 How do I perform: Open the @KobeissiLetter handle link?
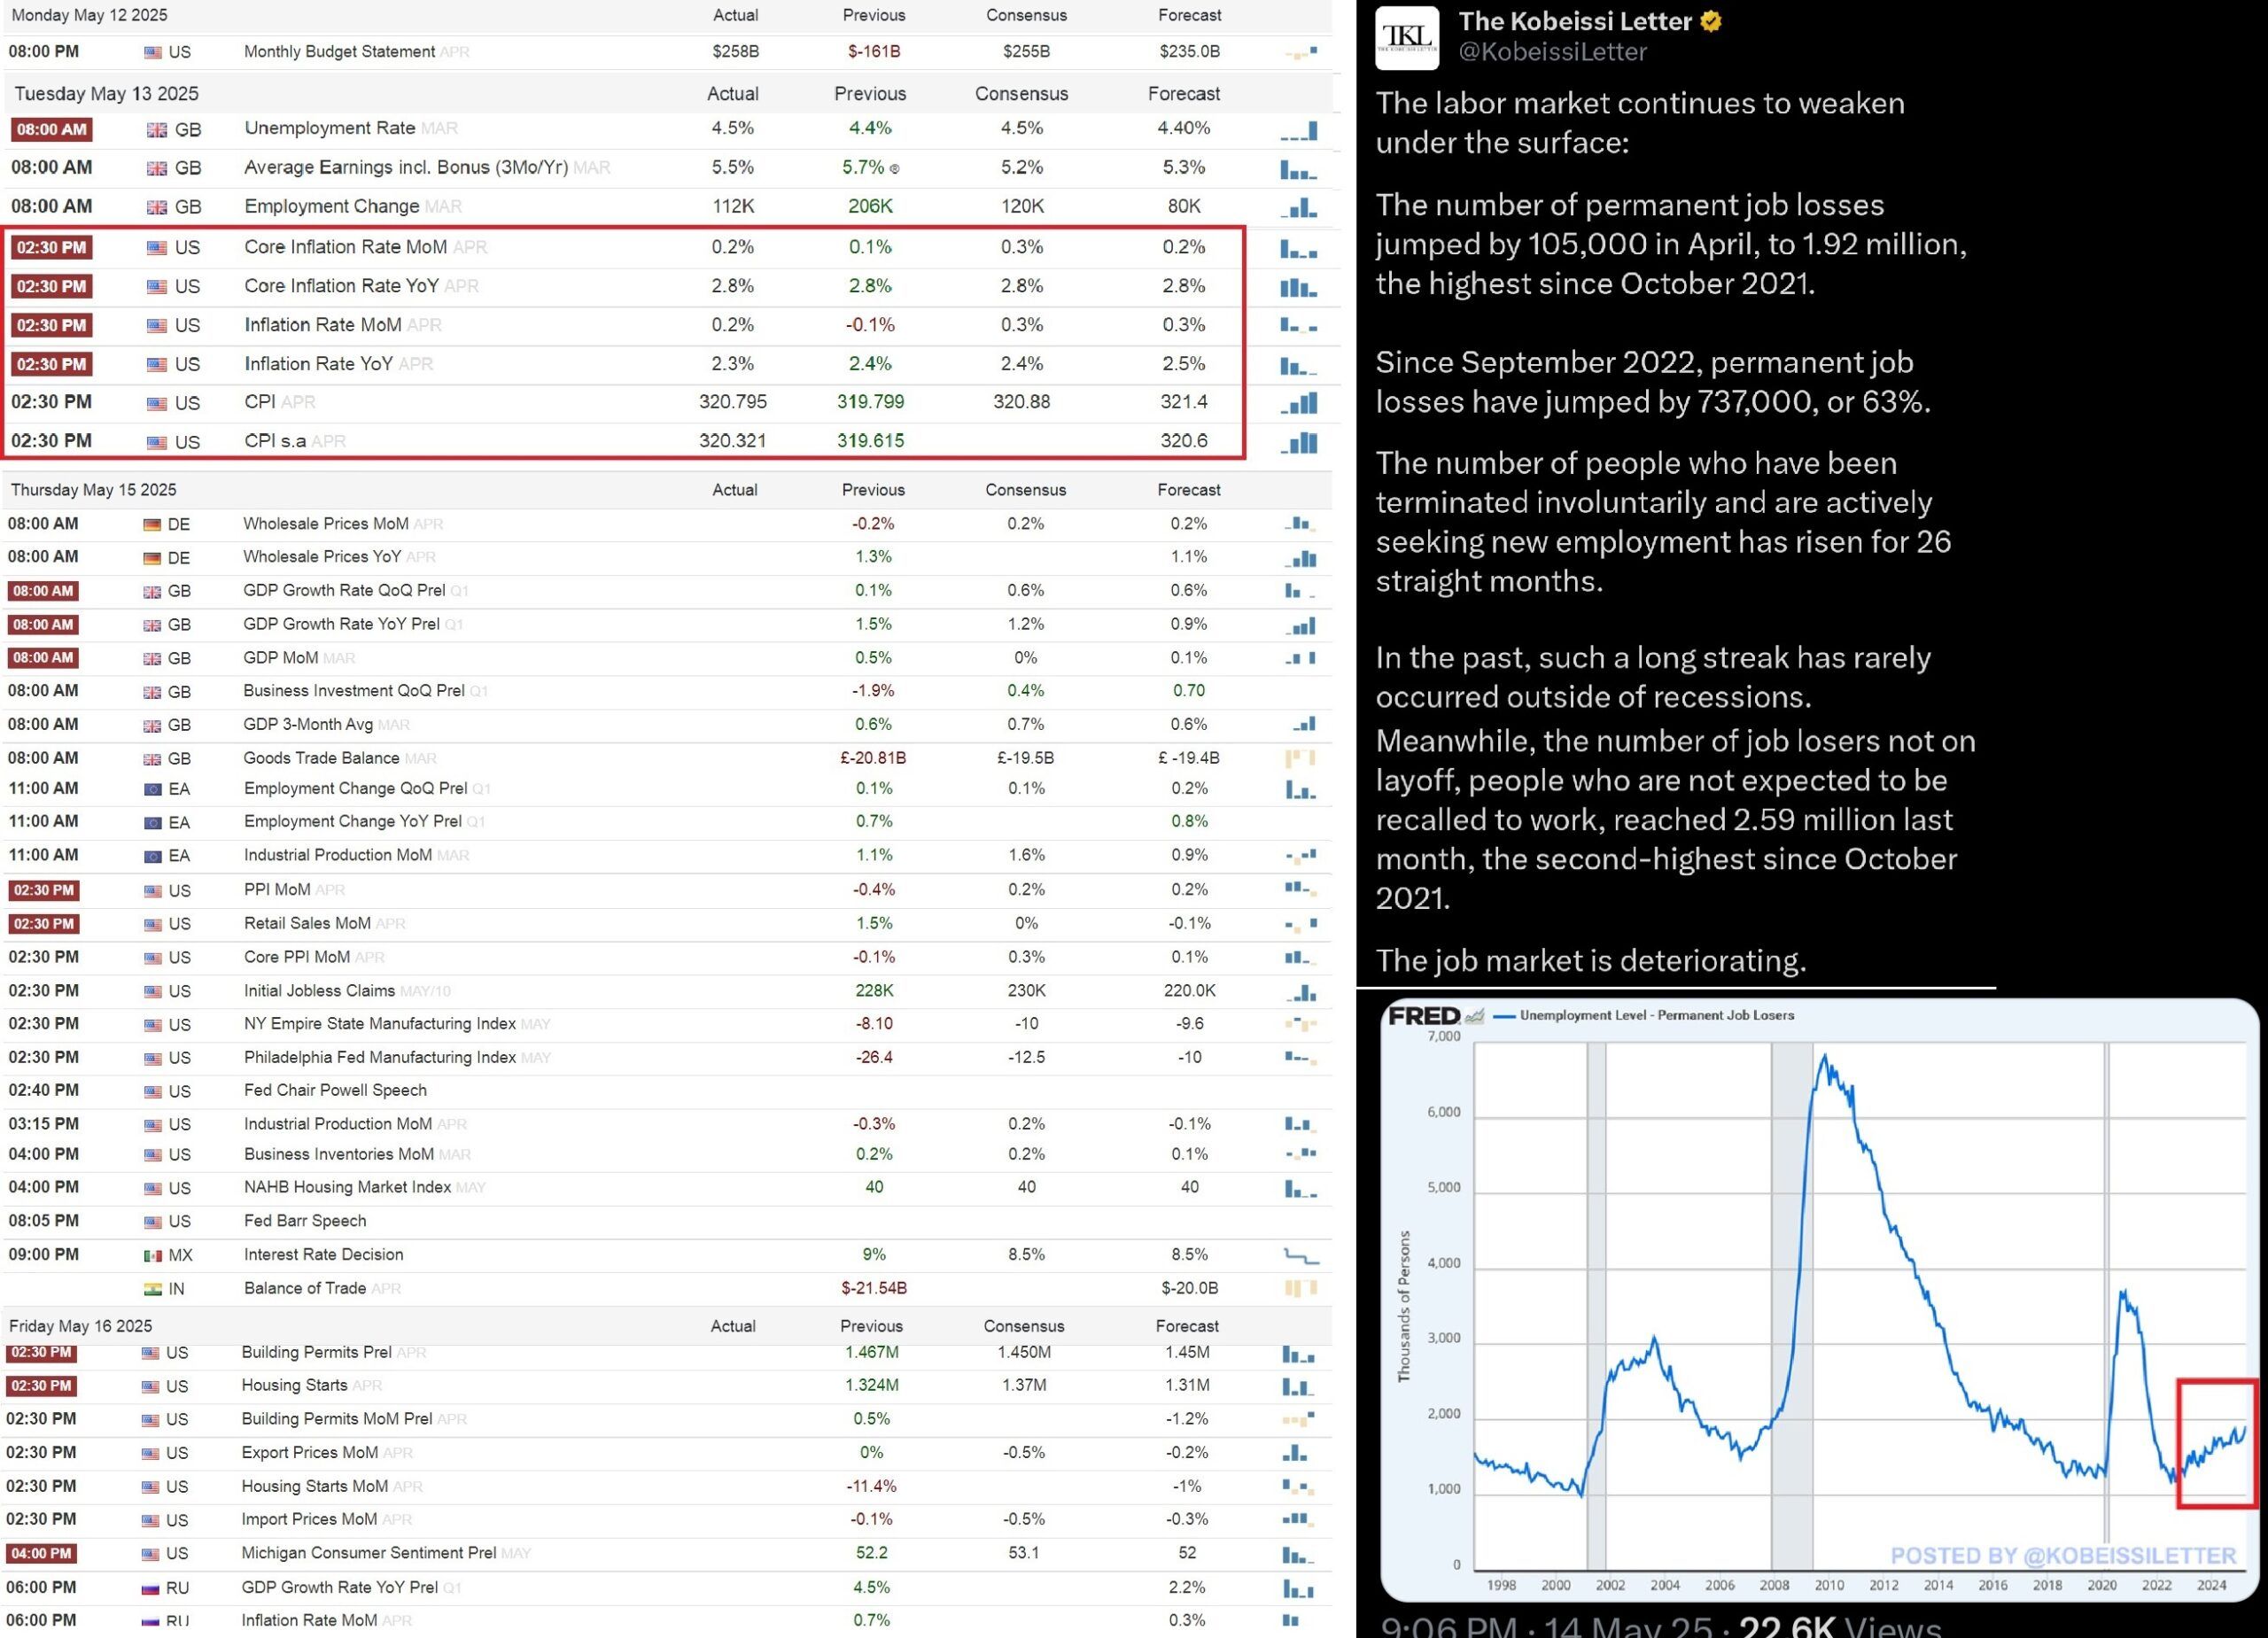point(1552,52)
